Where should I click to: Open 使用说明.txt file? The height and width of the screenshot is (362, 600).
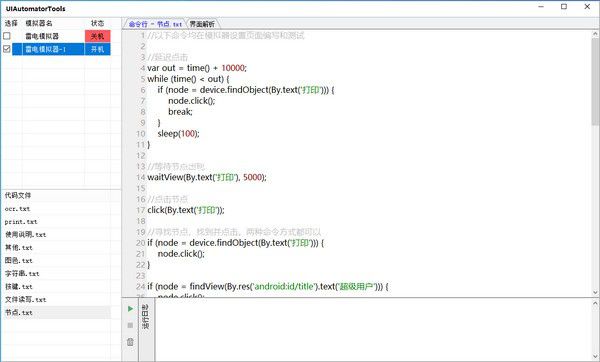click(x=25, y=235)
